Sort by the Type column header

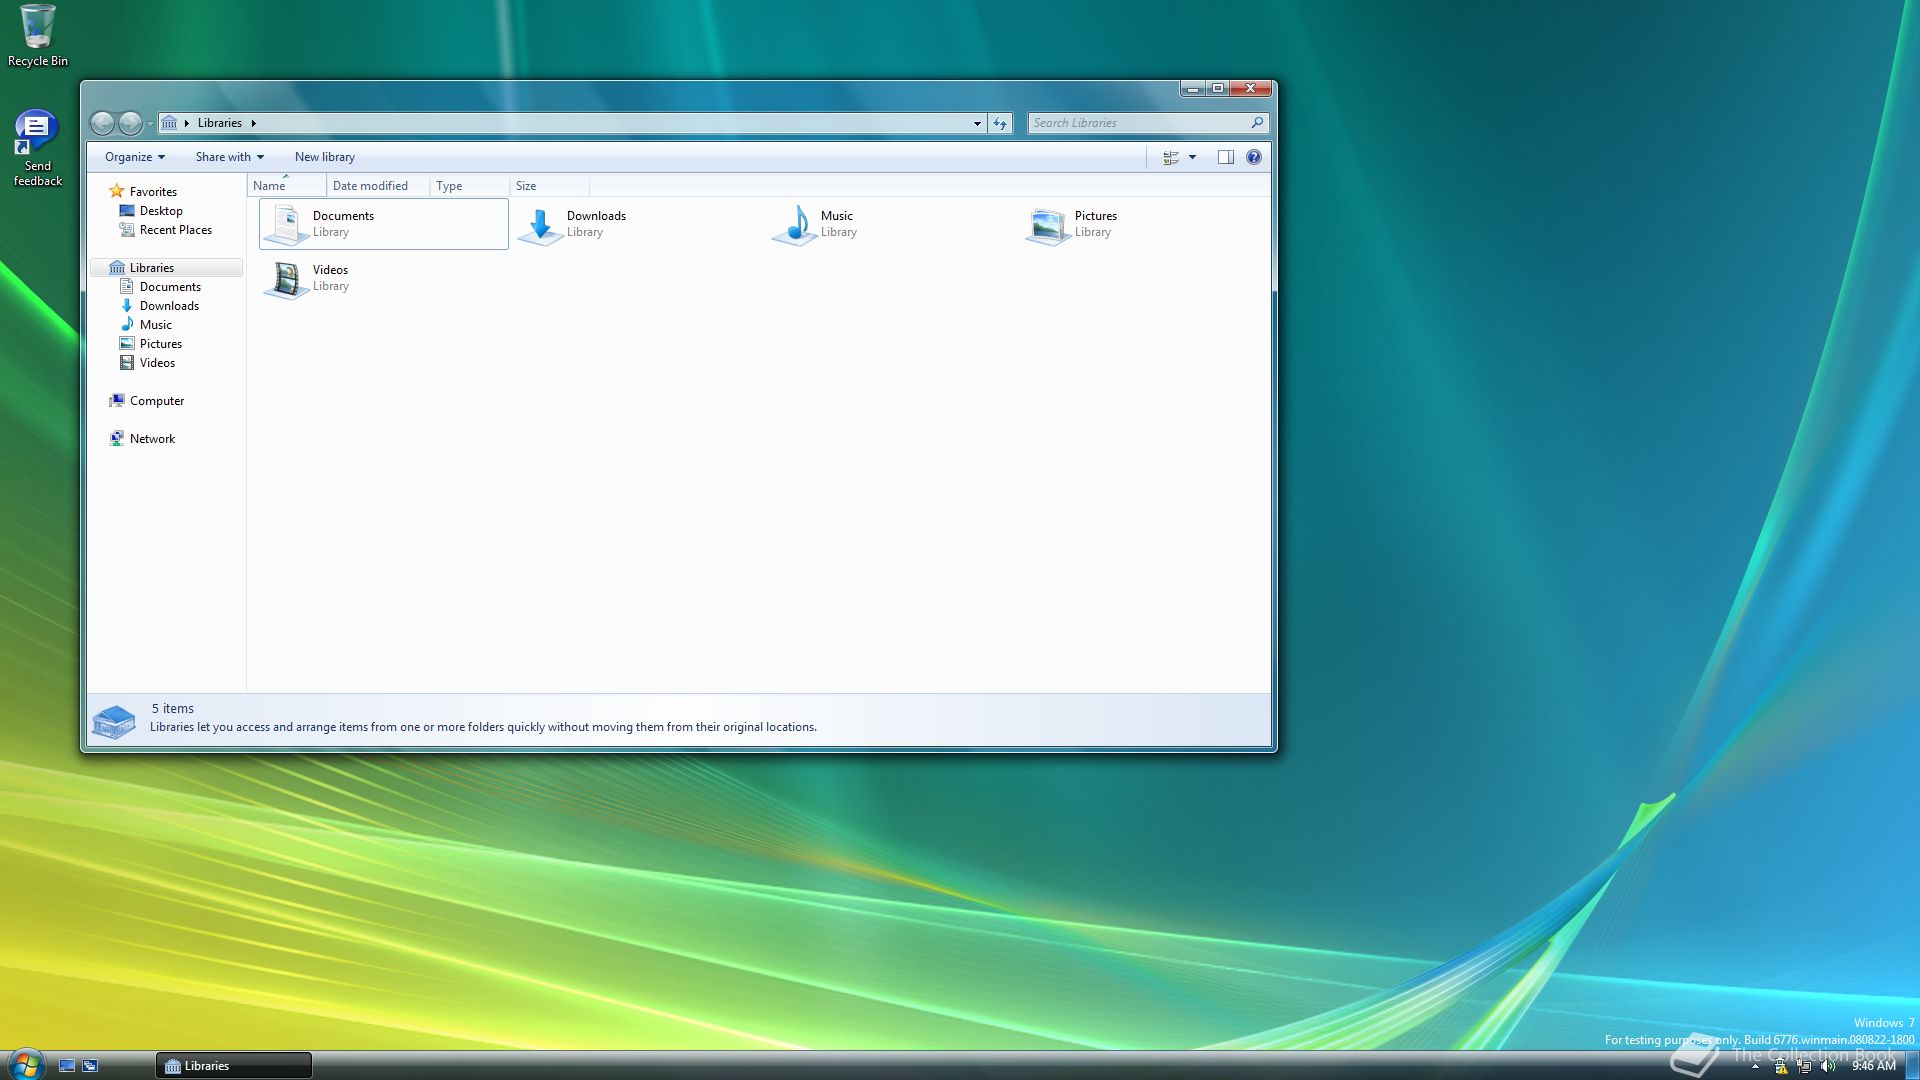[469, 186]
